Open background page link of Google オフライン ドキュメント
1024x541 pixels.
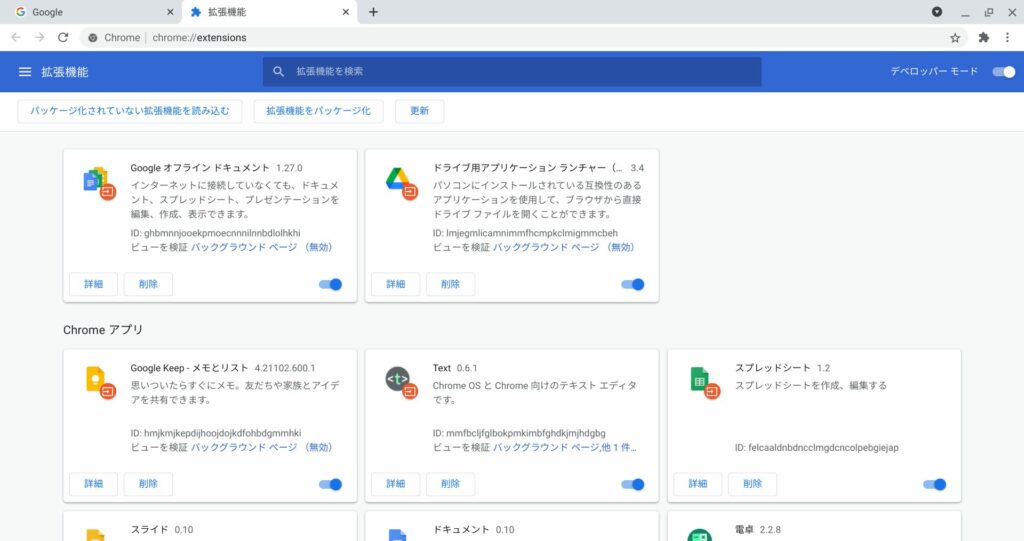pyautogui.click(x=262, y=247)
